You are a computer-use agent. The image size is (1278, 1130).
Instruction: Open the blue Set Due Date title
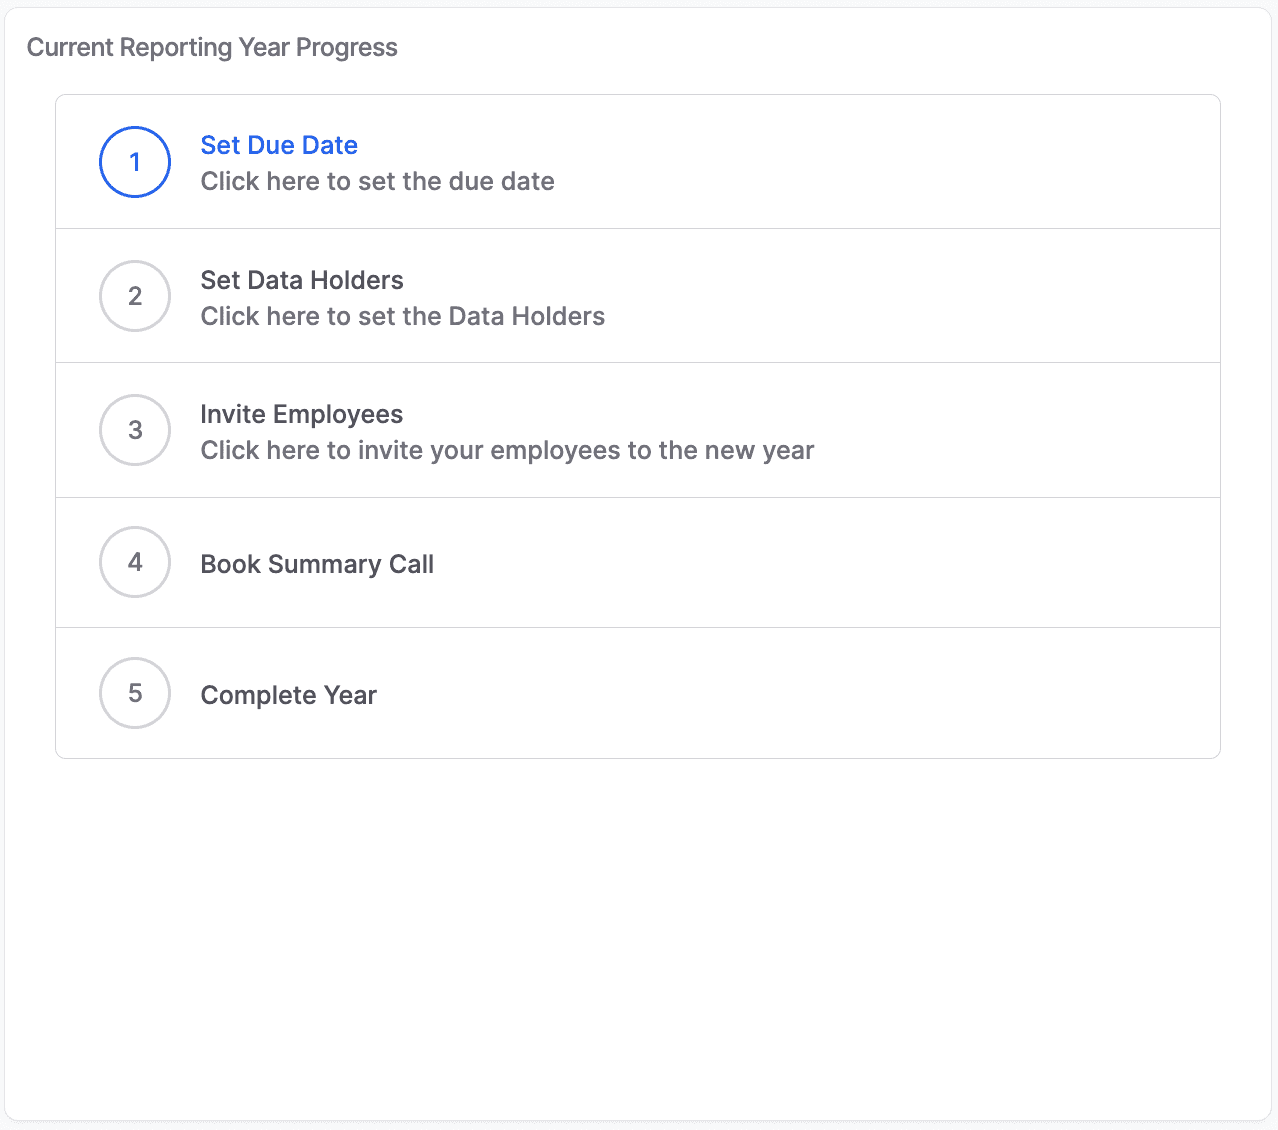click(279, 145)
